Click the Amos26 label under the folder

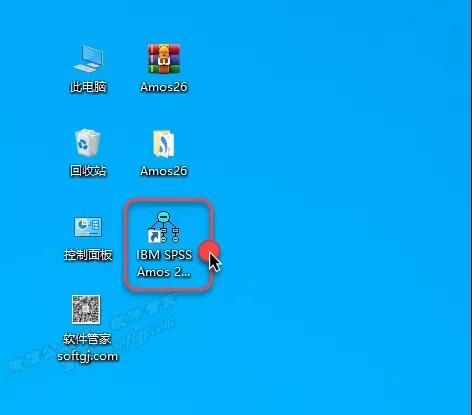click(x=164, y=171)
